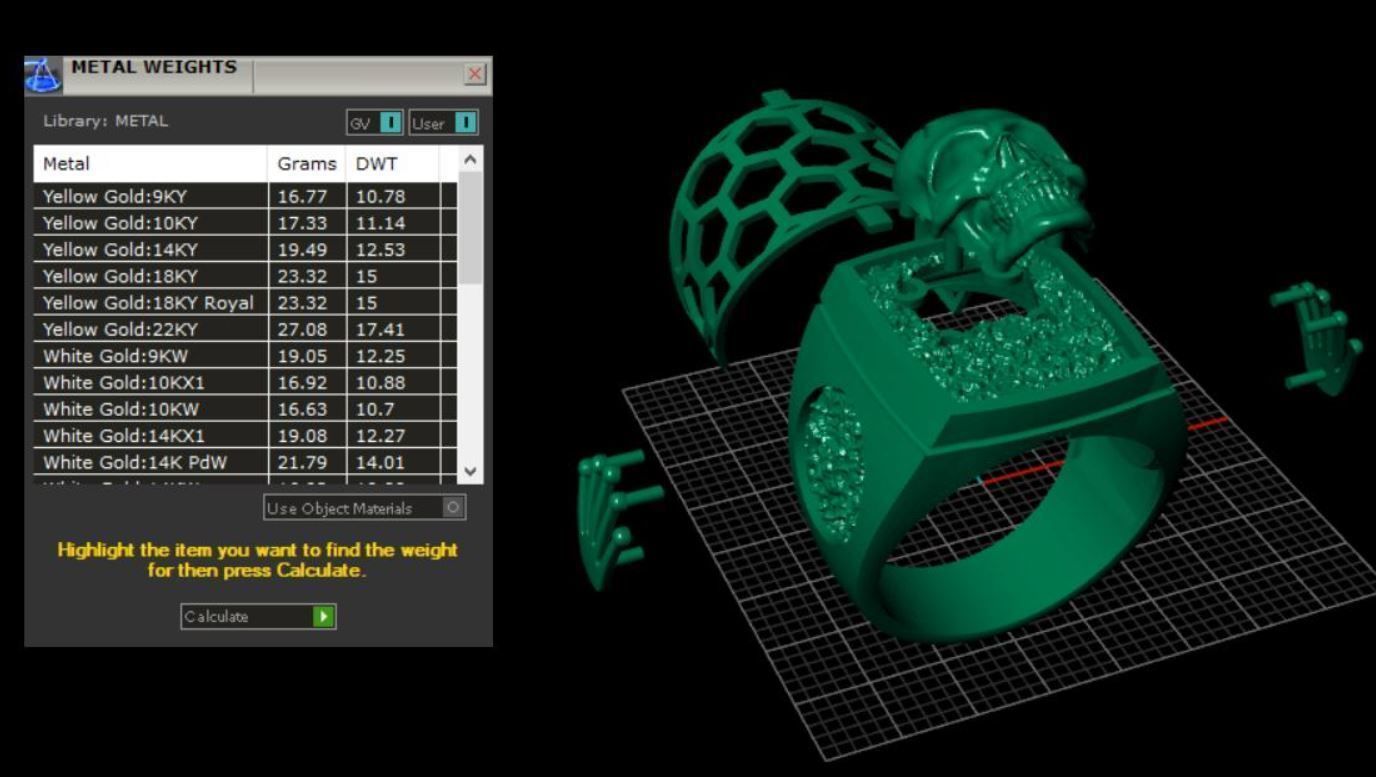Enable Use Object Materials option
Viewport: 1376px width, 777px height.
365,508
